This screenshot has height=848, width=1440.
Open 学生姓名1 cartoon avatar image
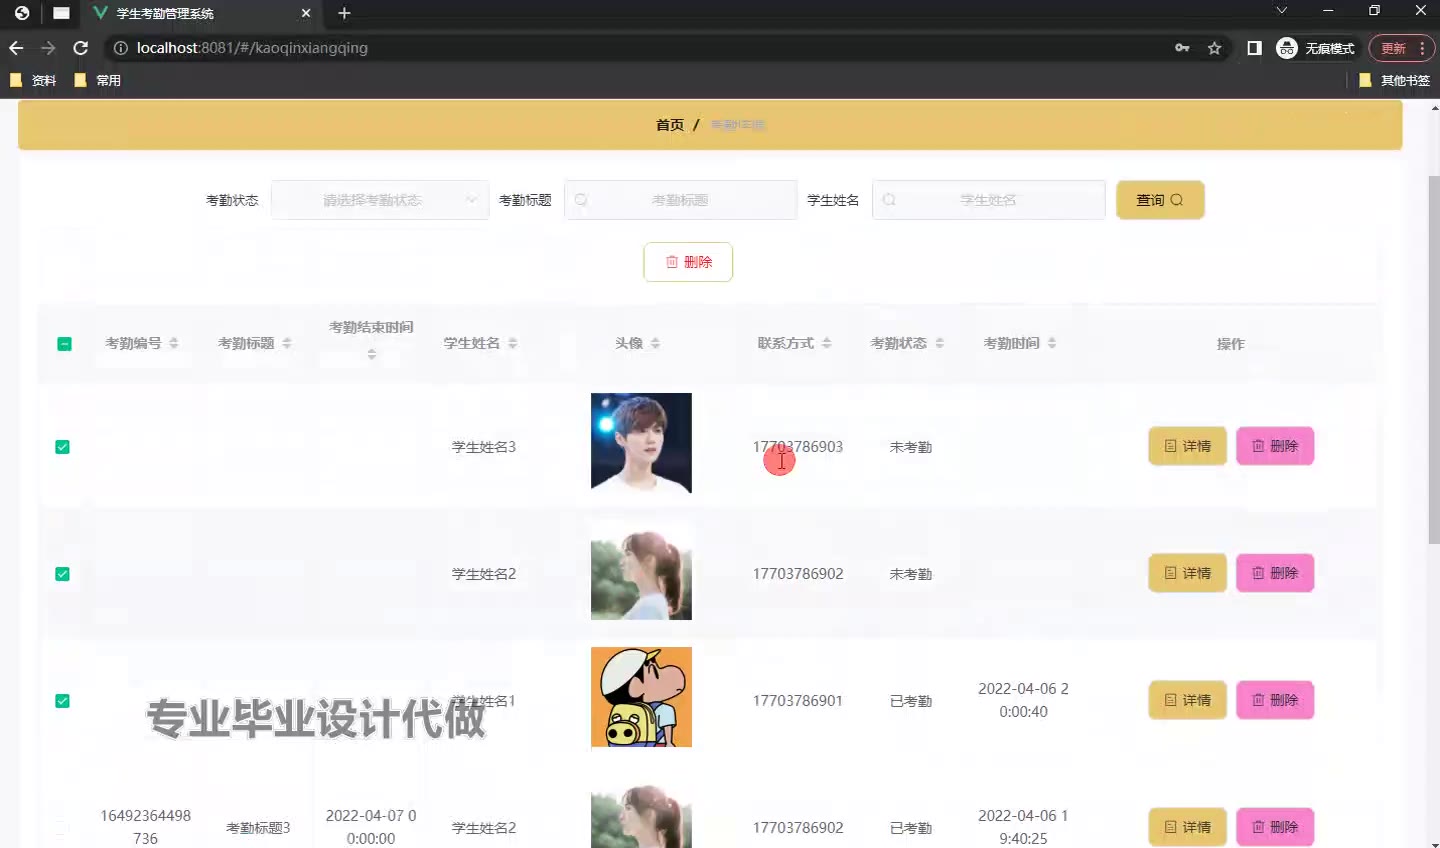click(x=641, y=697)
